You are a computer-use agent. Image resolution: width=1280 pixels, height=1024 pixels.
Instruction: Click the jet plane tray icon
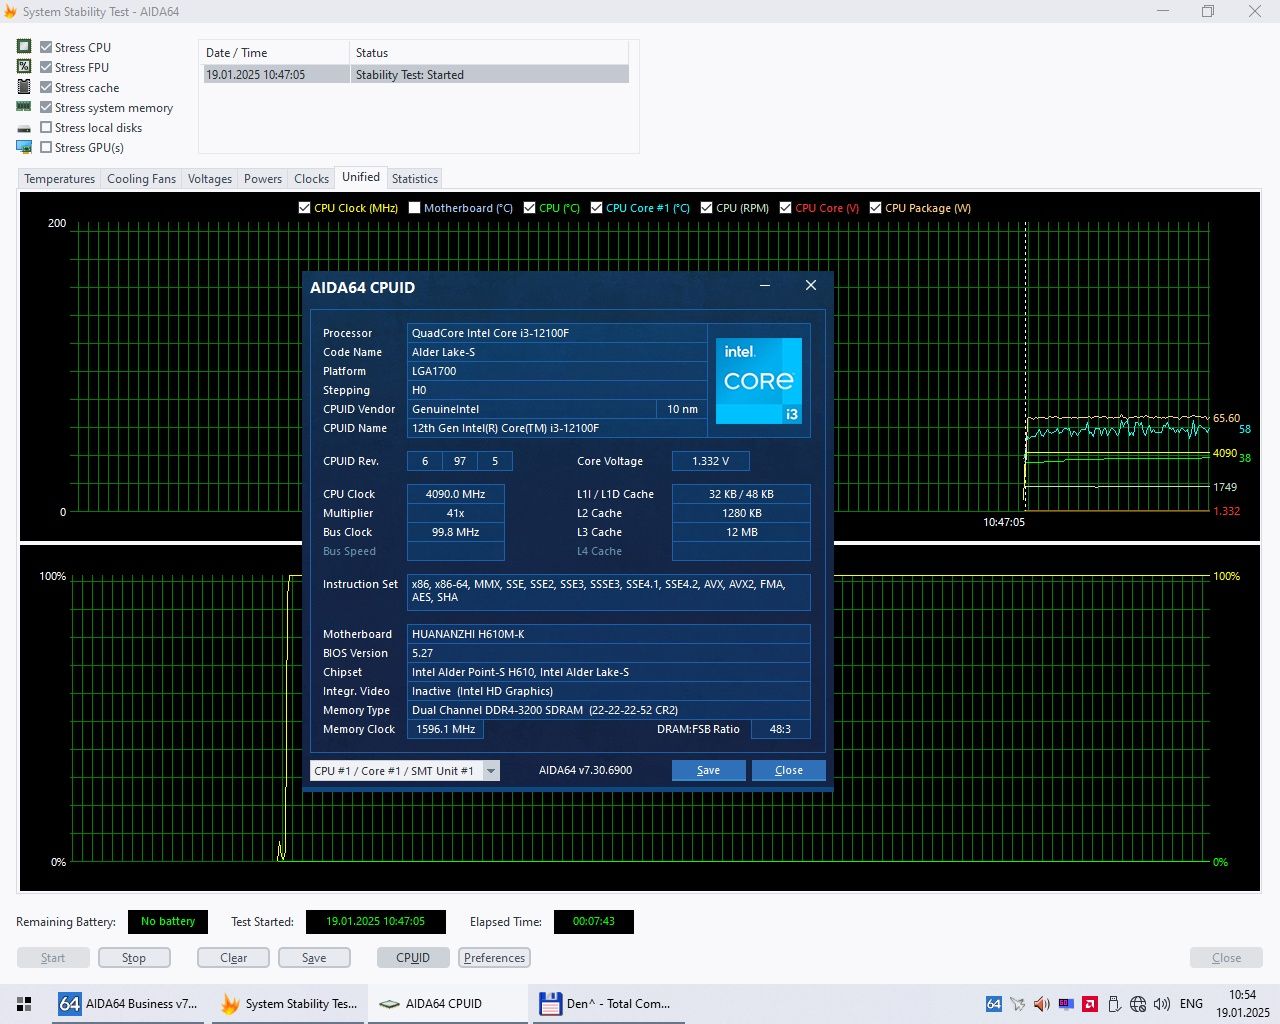point(1018,1004)
